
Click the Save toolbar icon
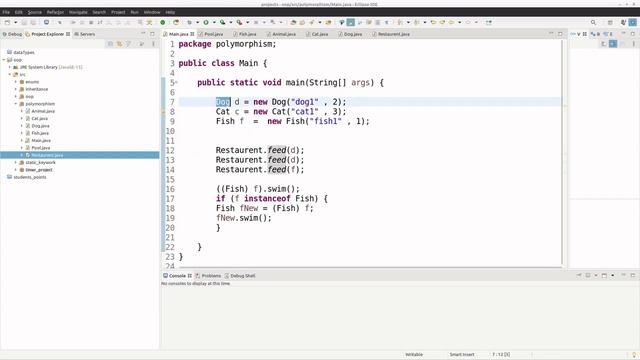[x=24, y=22]
